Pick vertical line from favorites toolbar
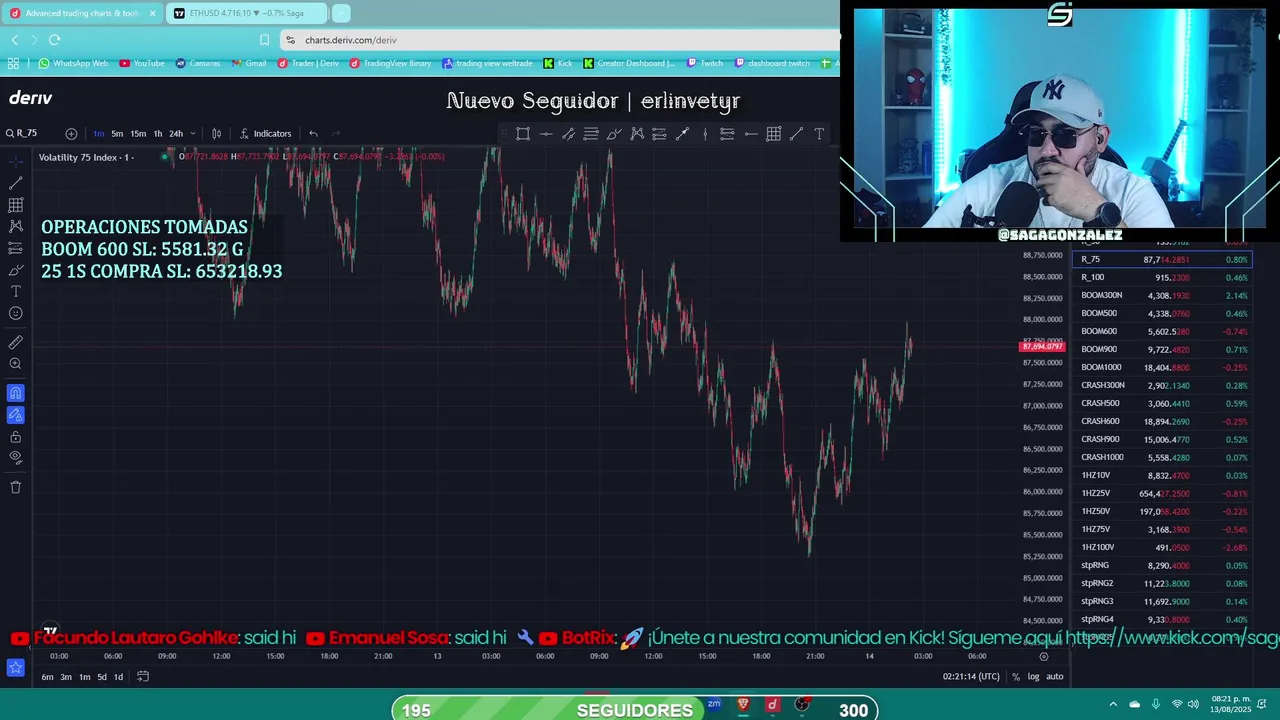 [x=705, y=134]
